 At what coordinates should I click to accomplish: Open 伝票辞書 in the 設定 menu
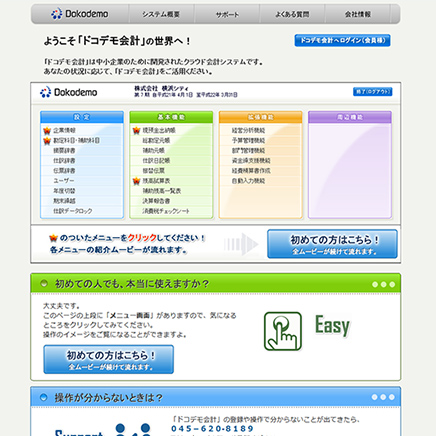tap(64, 171)
